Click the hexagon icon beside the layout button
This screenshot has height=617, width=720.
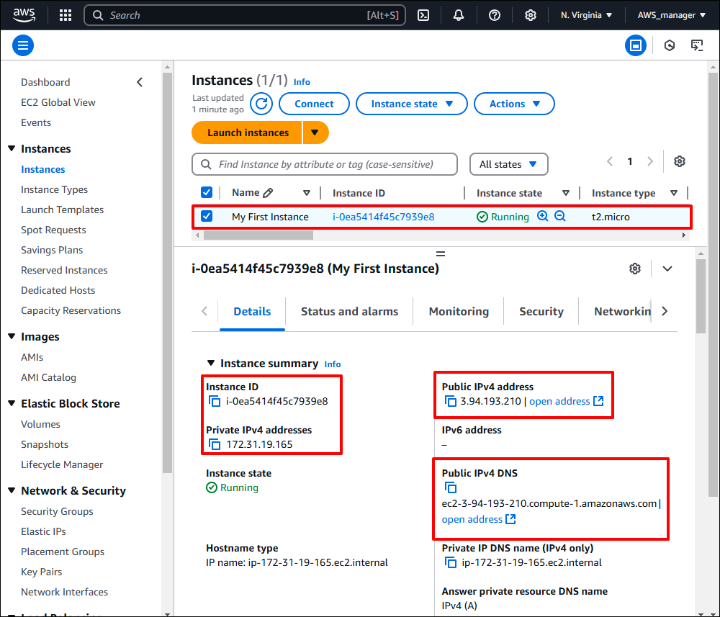coord(669,45)
